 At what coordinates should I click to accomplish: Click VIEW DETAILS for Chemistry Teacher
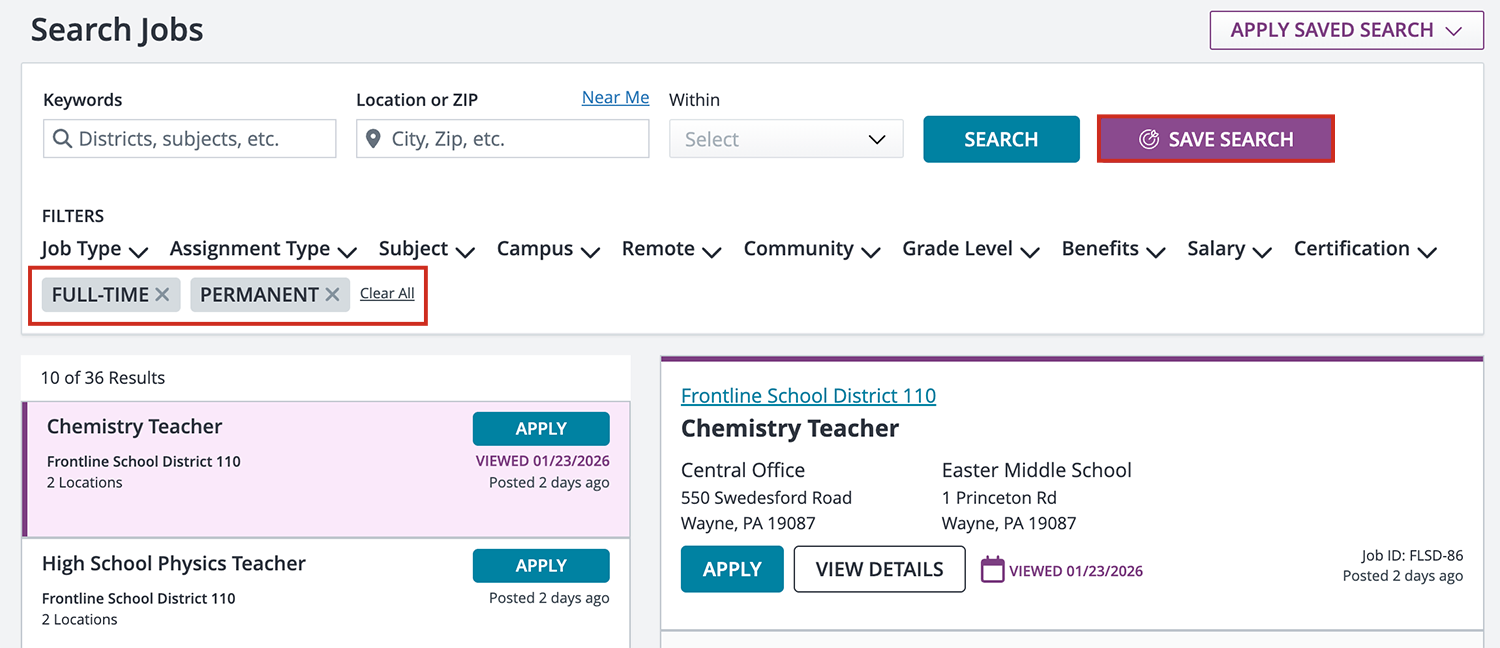879,569
